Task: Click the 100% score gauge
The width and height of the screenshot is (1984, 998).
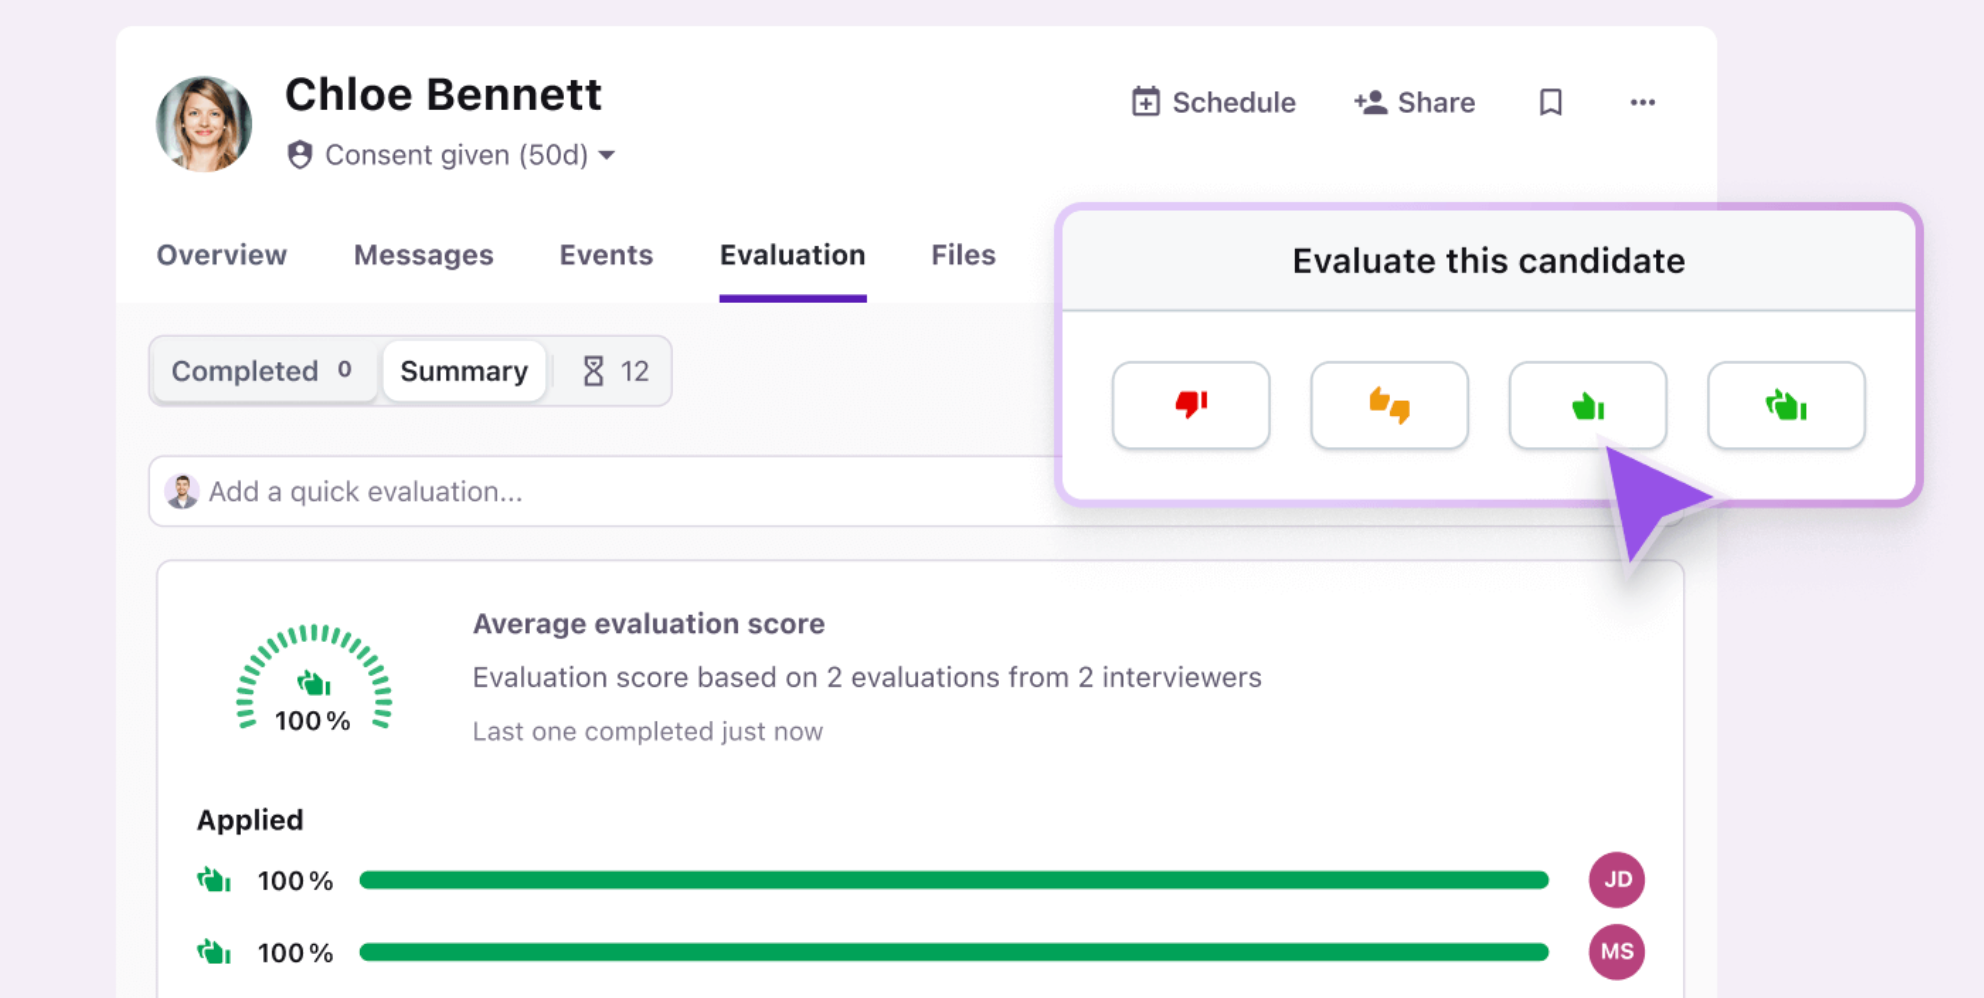Action: click(x=313, y=679)
